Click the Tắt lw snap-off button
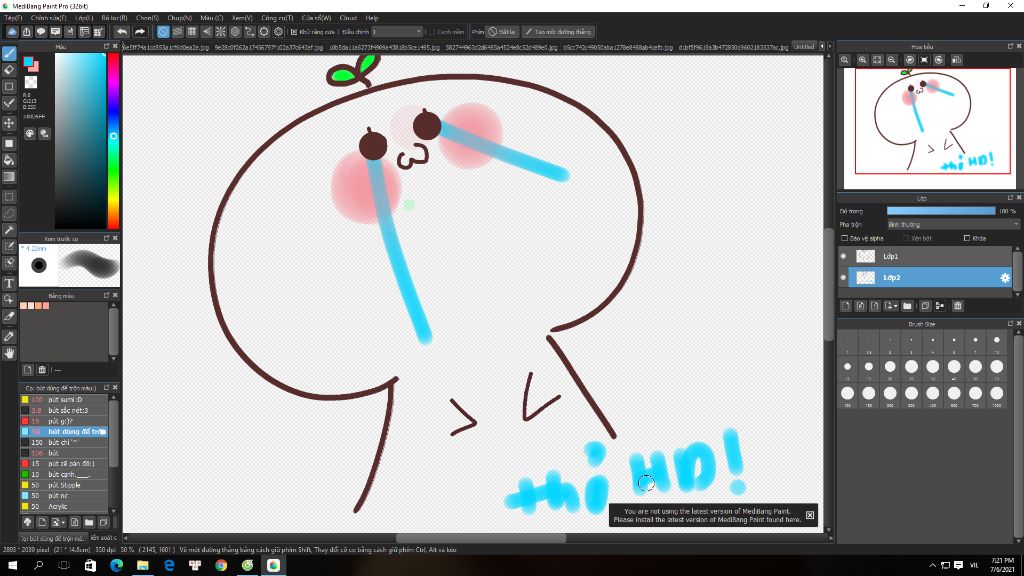1024x576 pixels. pyautogui.click(x=502, y=31)
